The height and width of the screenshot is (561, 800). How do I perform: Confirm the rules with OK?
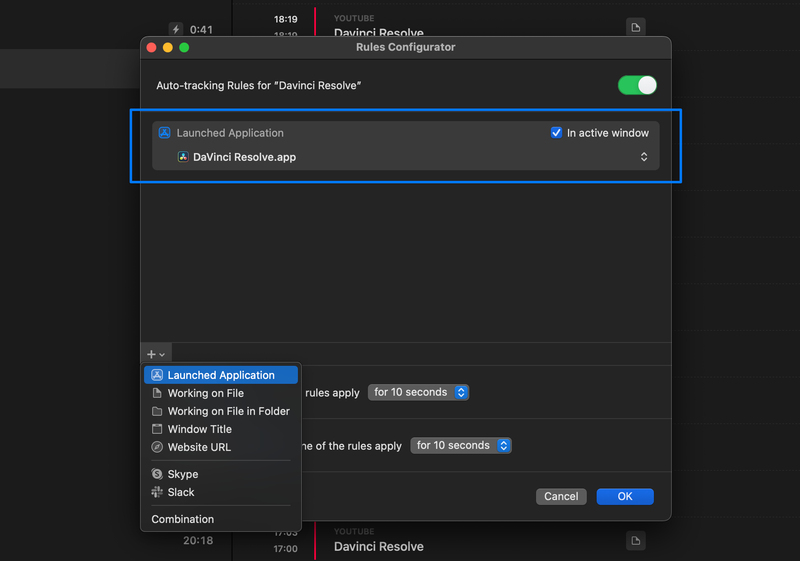click(625, 496)
